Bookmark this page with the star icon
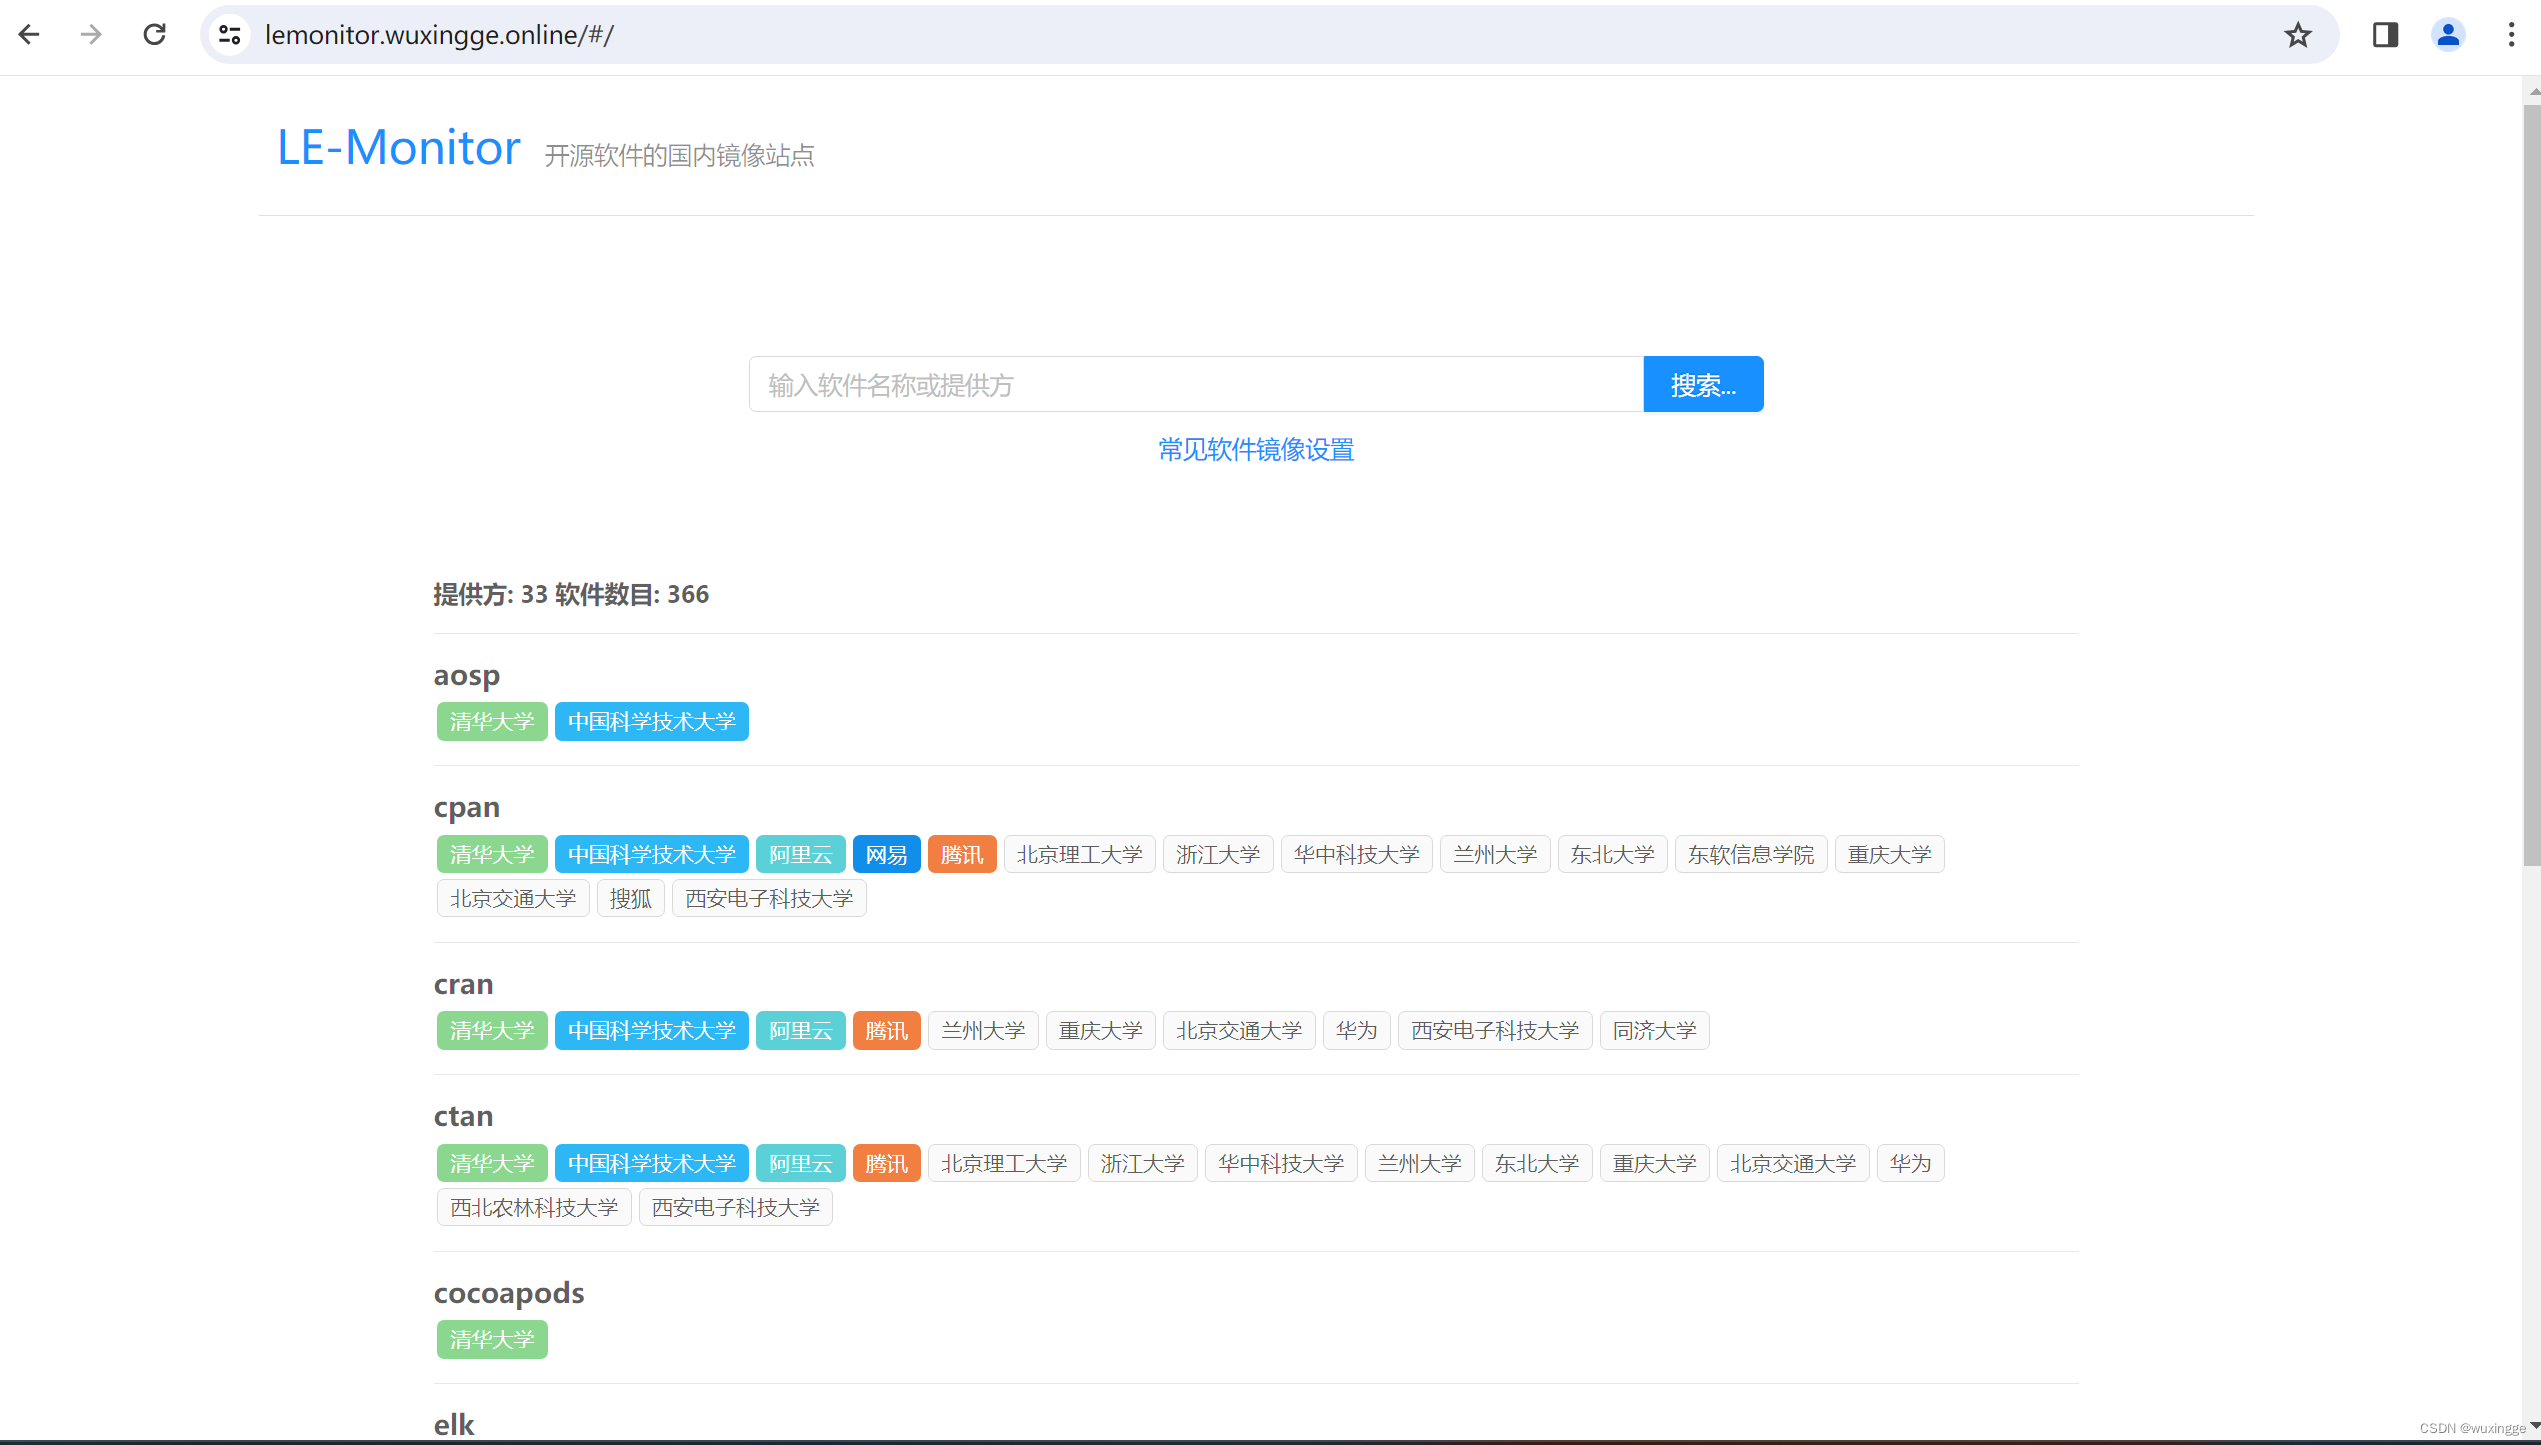This screenshot has height=1445, width=2541. 2298,35
